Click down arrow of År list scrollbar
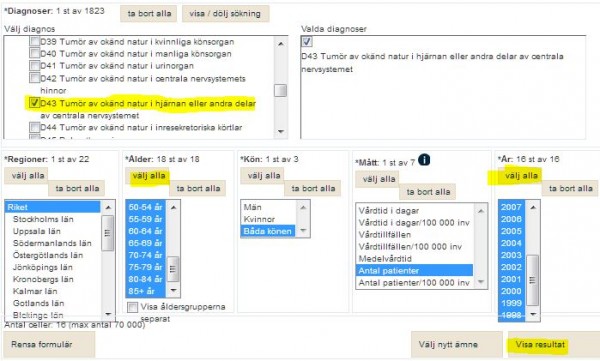 tap(533, 314)
